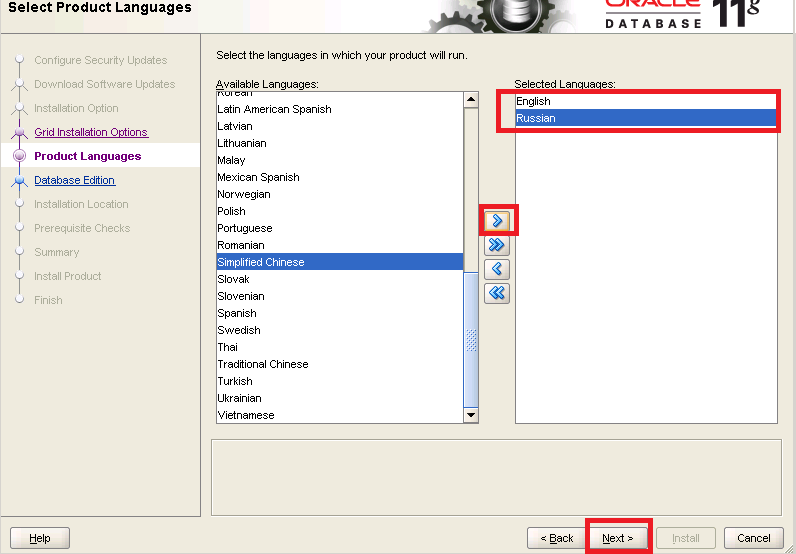The height and width of the screenshot is (554, 796).
Task: Select Lithuanian in Available Languages
Action: (x=340, y=143)
